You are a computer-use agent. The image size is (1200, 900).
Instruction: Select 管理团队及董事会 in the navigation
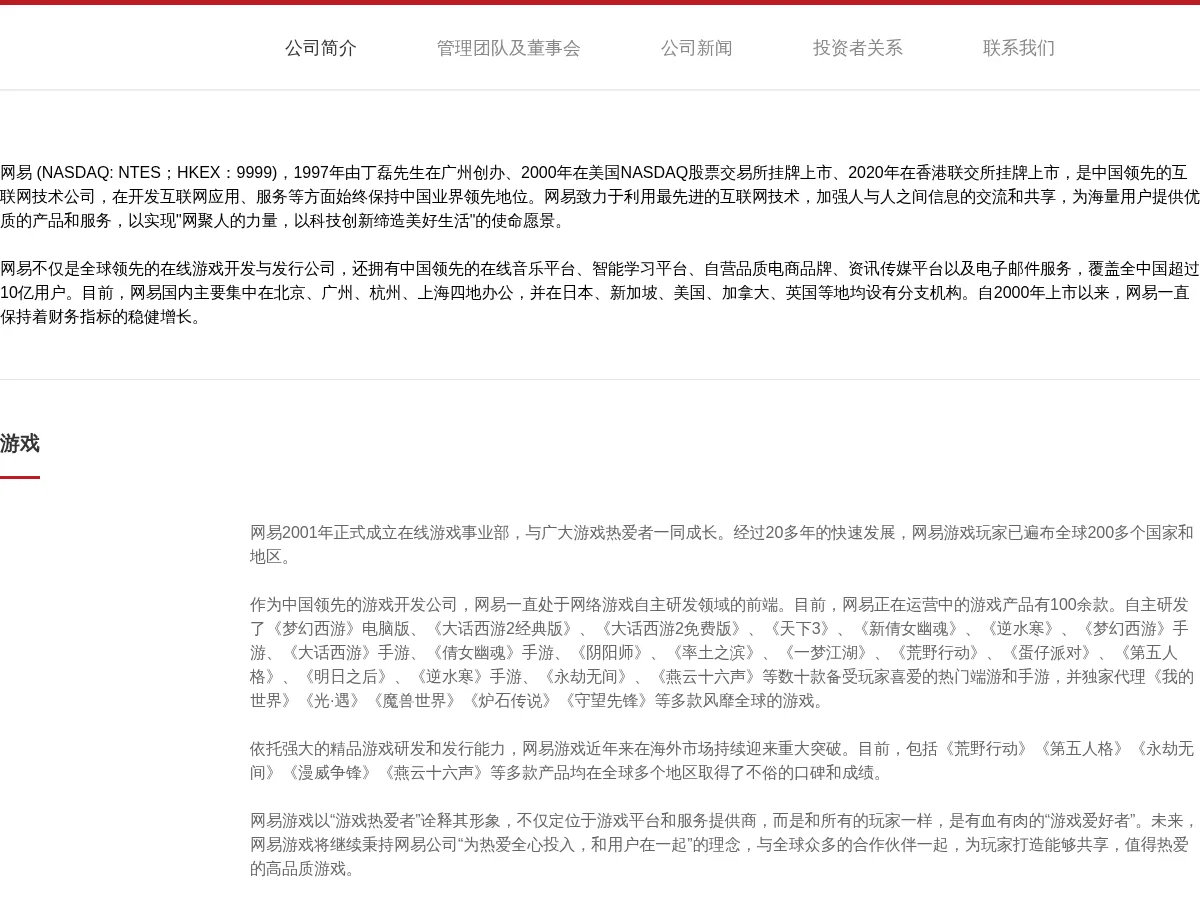click(x=508, y=48)
